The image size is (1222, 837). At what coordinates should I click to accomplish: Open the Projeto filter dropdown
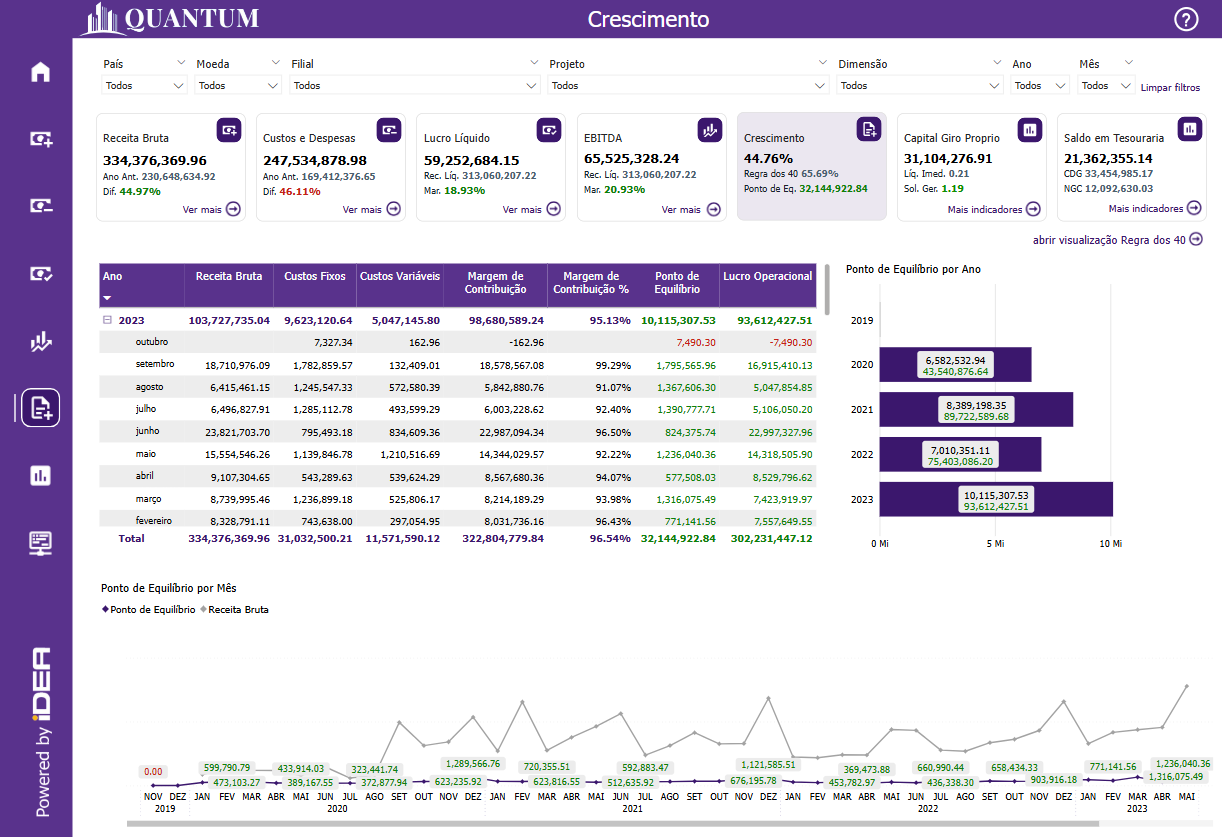click(x=688, y=86)
